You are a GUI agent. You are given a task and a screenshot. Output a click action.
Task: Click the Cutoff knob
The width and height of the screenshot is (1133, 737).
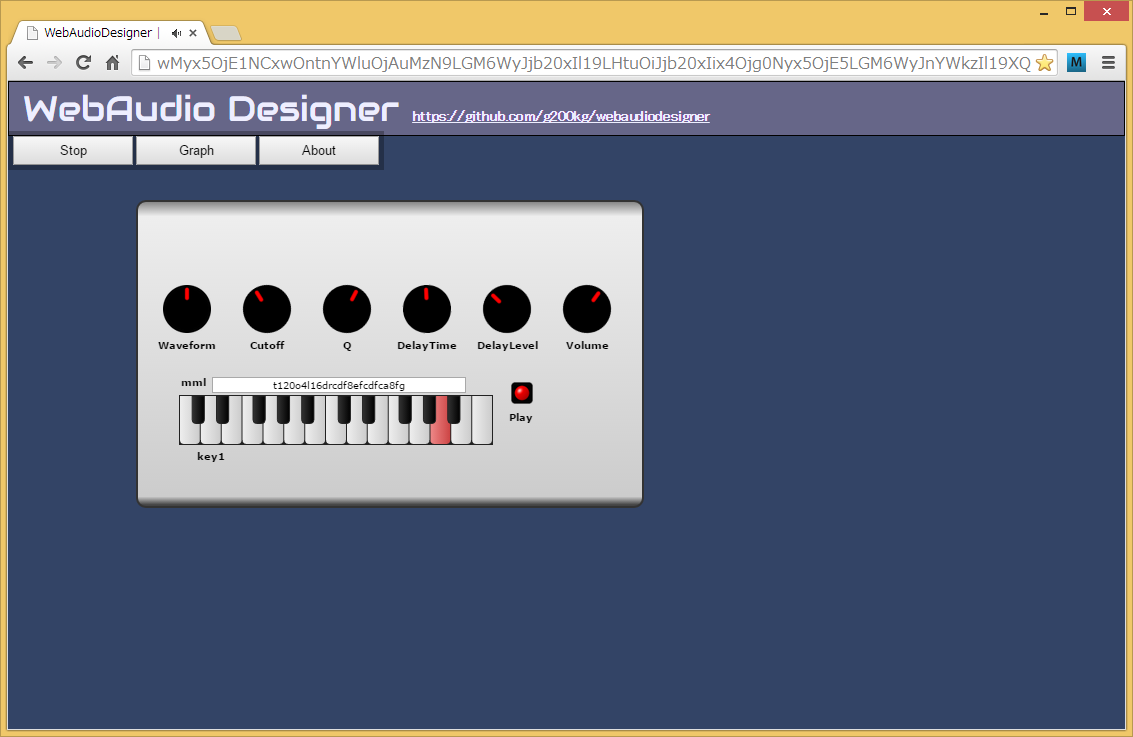click(267, 309)
